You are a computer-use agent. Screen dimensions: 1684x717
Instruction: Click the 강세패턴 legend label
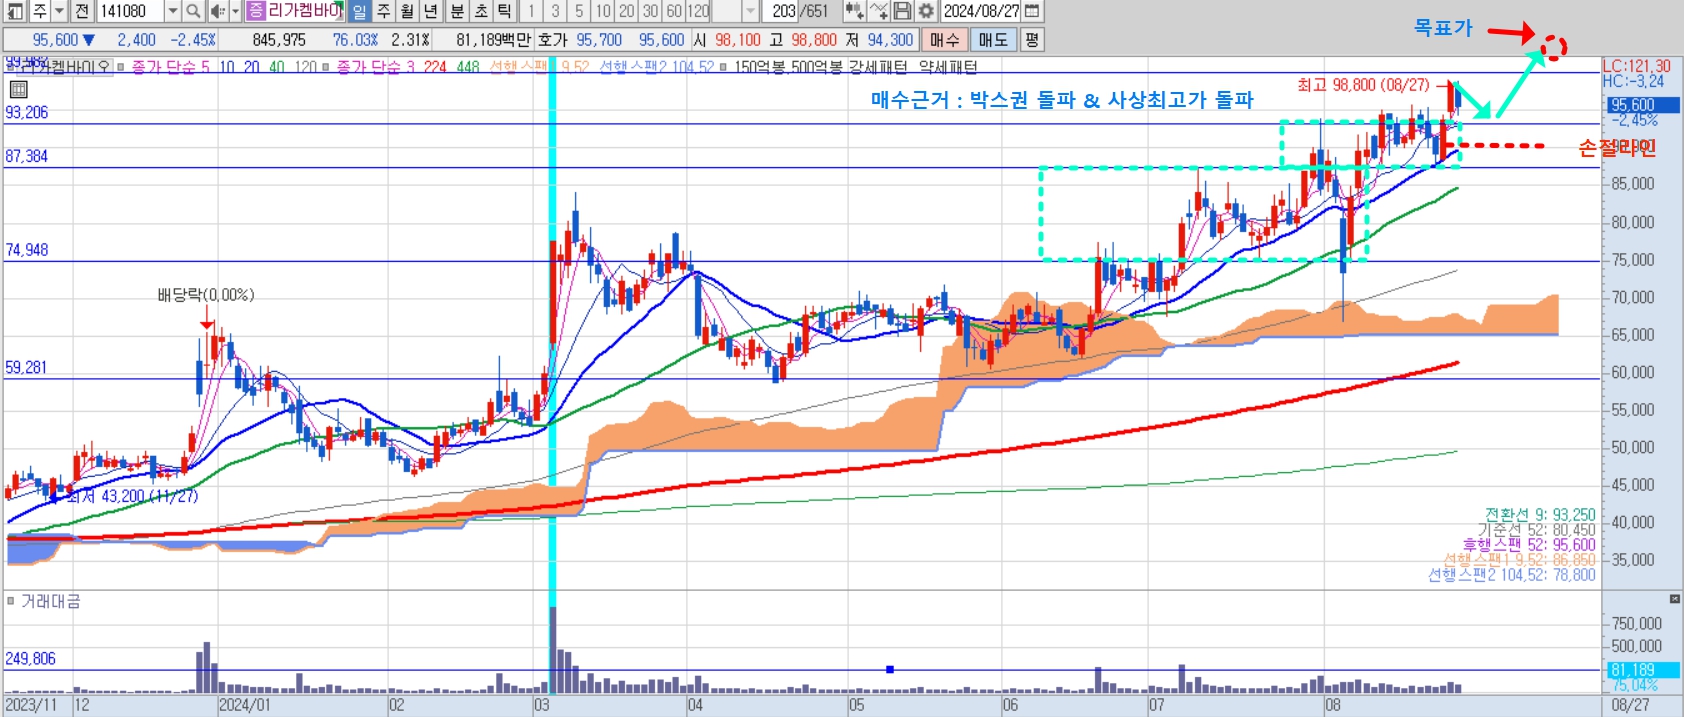point(880,67)
